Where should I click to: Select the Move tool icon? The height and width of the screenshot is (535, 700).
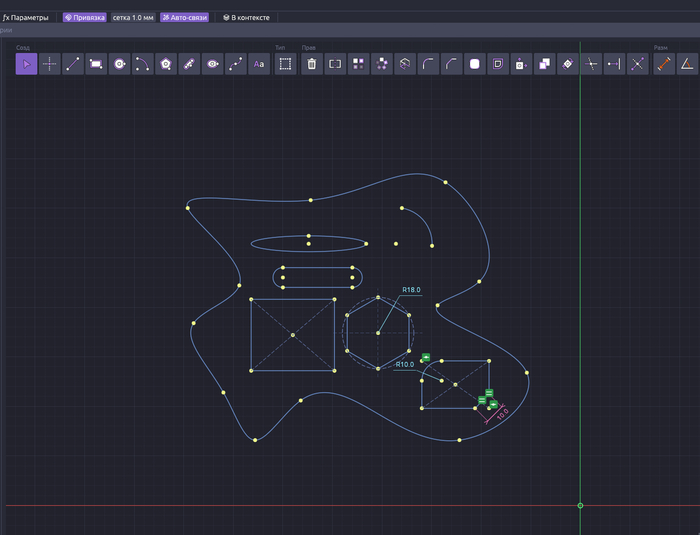point(521,64)
